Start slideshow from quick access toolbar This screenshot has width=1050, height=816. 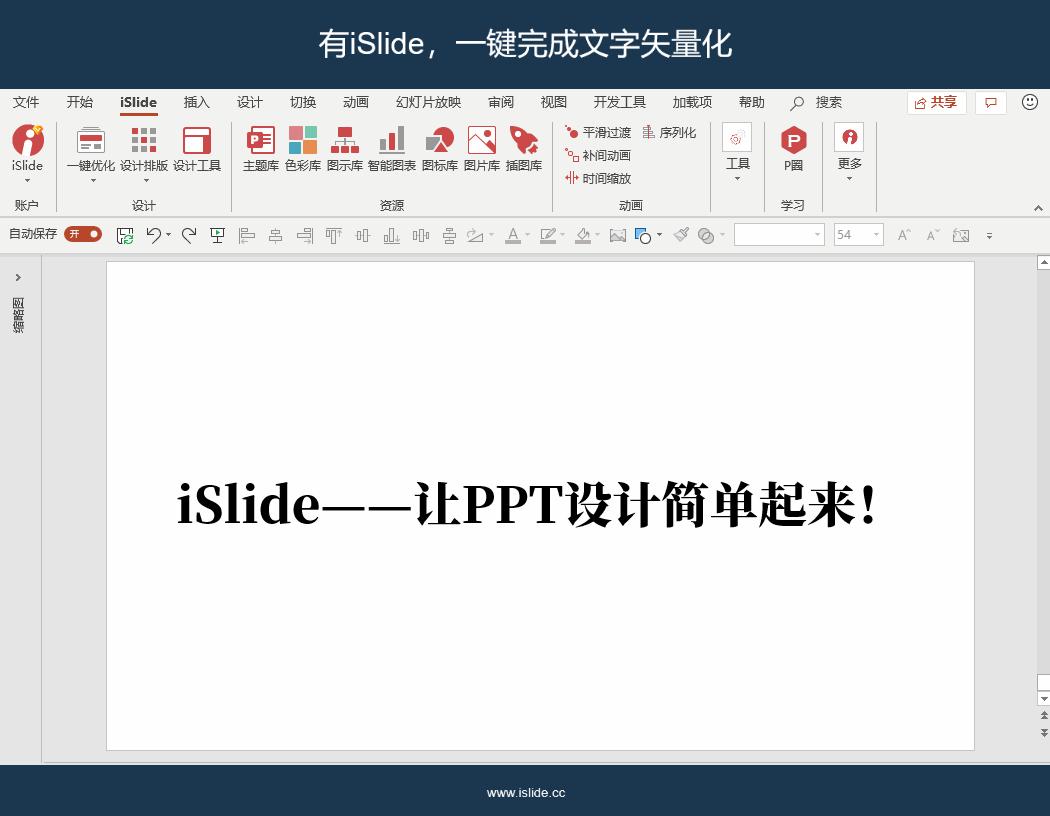pyautogui.click(x=218, y=236)
